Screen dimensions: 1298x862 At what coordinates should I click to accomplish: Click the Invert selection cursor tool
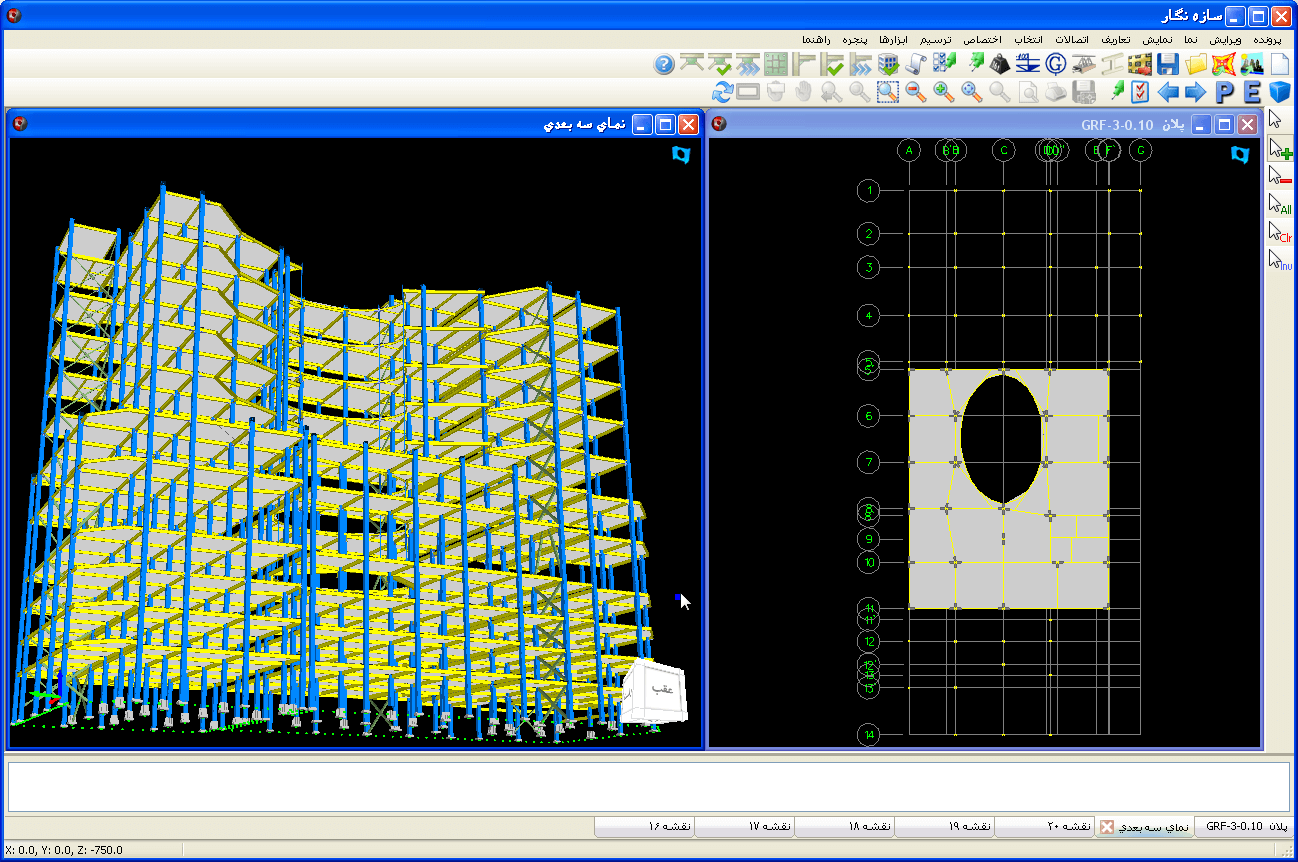(x=1280, y=261)
